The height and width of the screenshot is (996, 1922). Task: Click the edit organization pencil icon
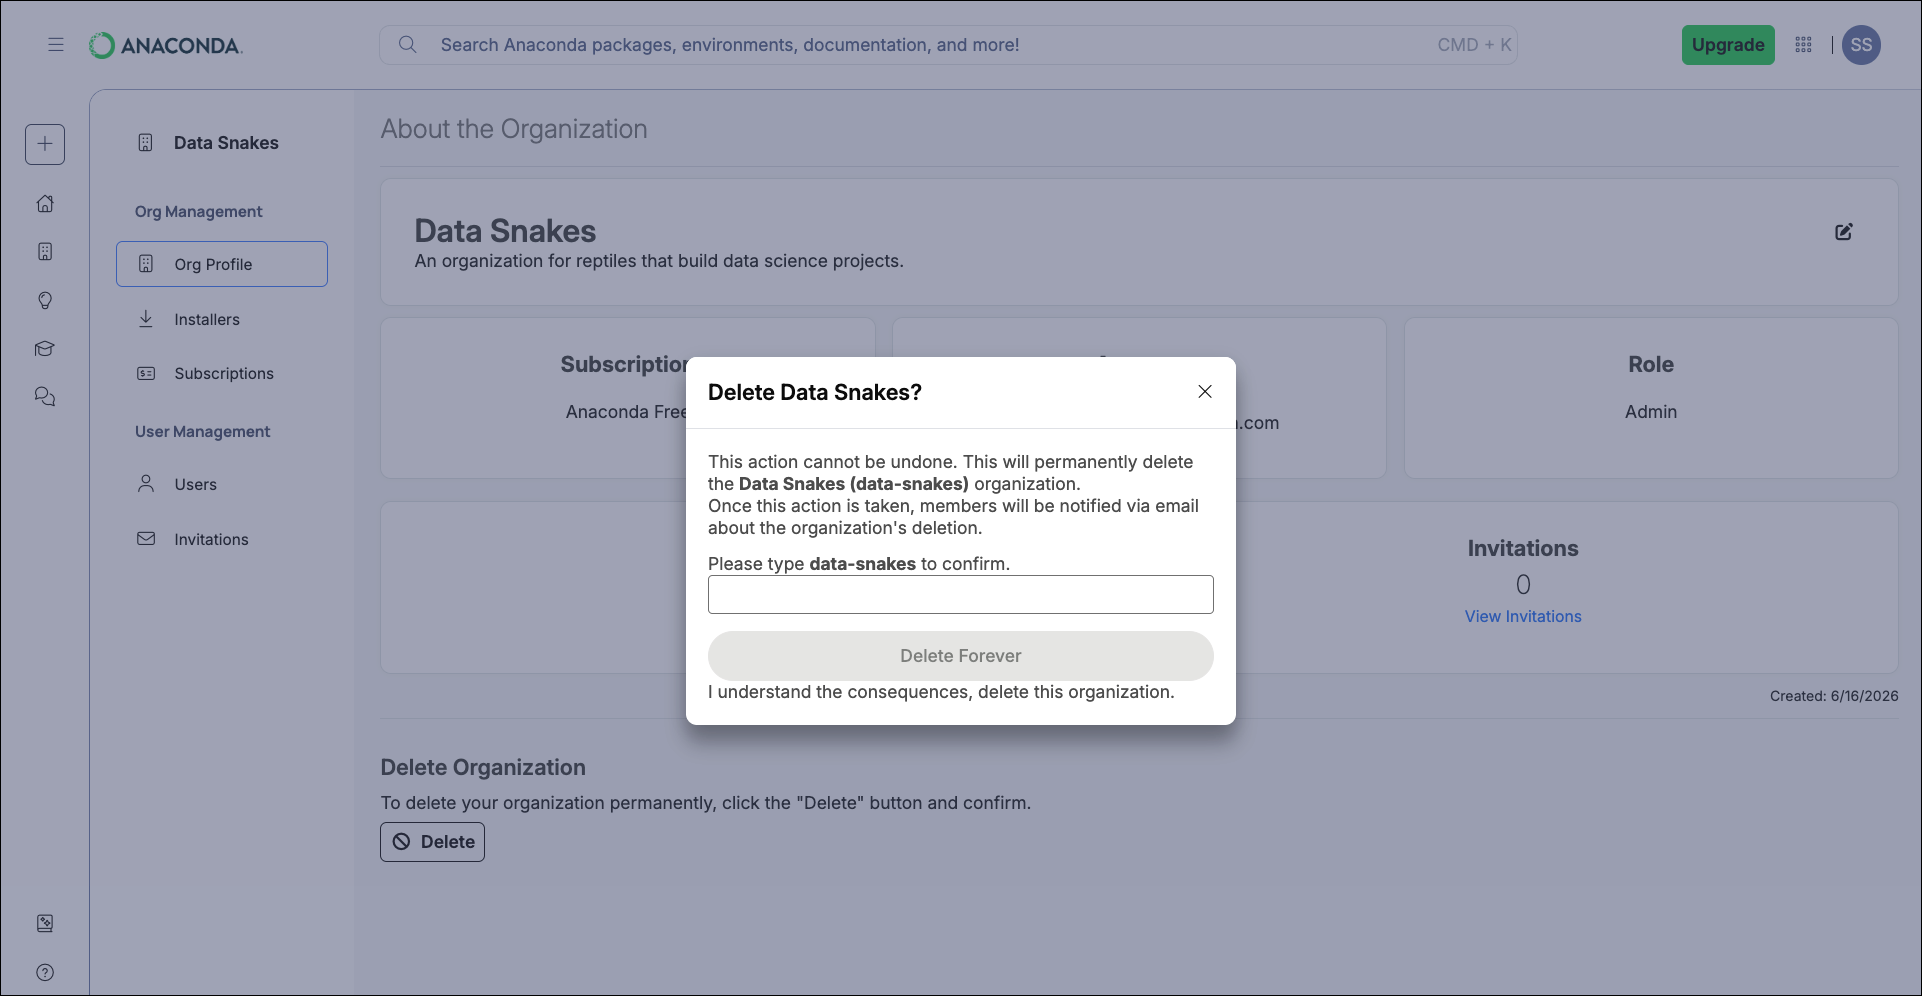1844,232
